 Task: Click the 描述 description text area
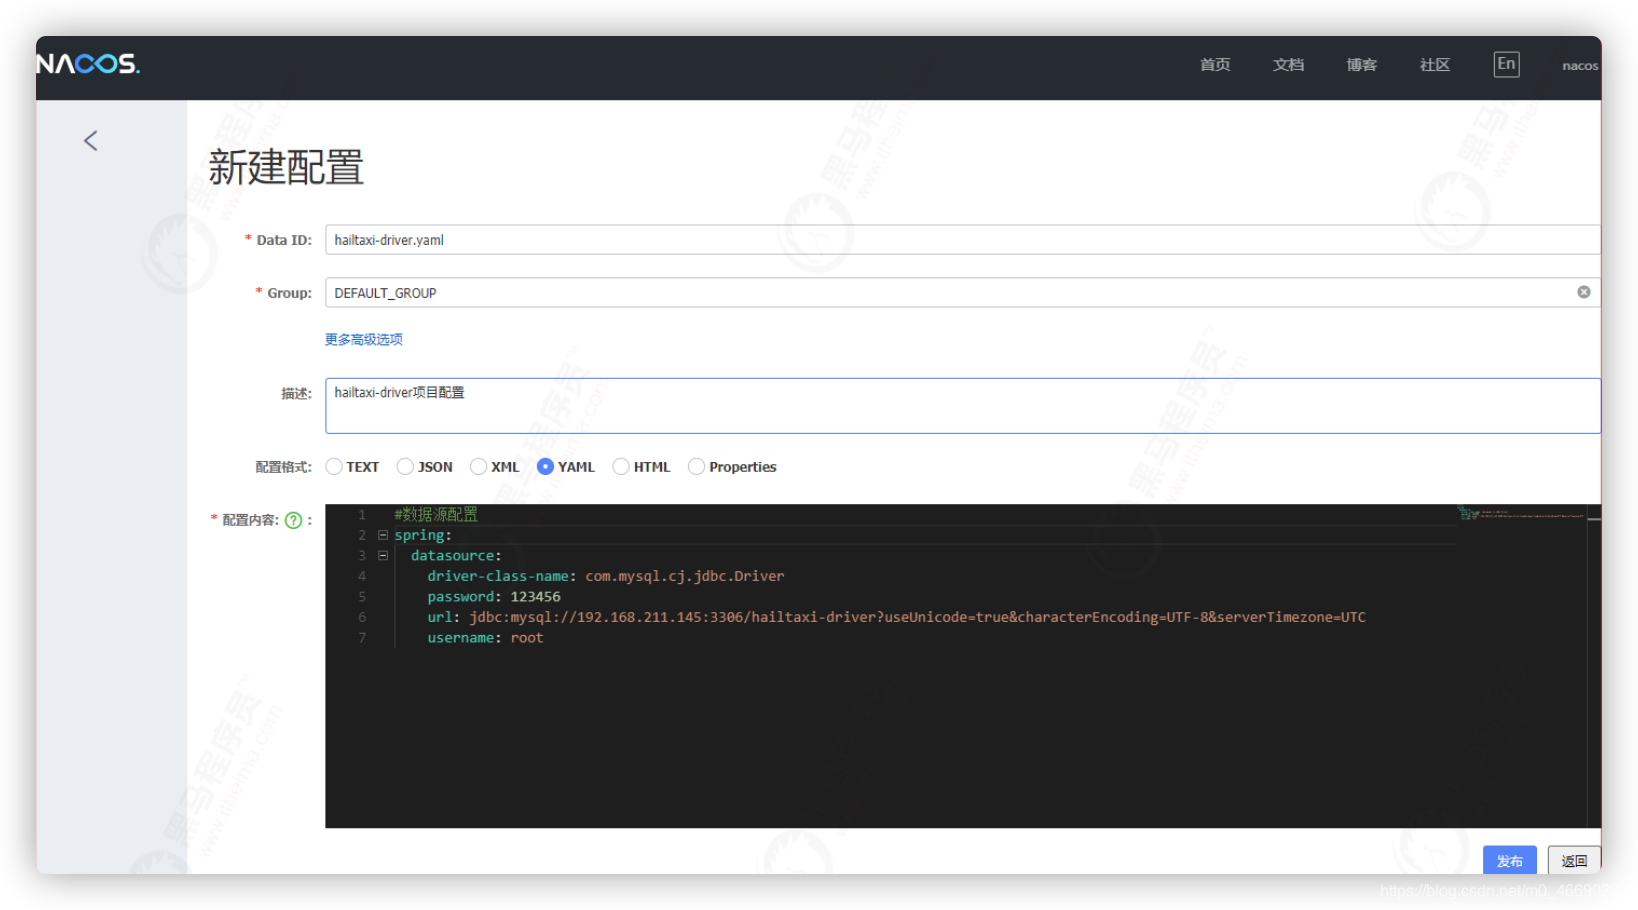(962, 406)
